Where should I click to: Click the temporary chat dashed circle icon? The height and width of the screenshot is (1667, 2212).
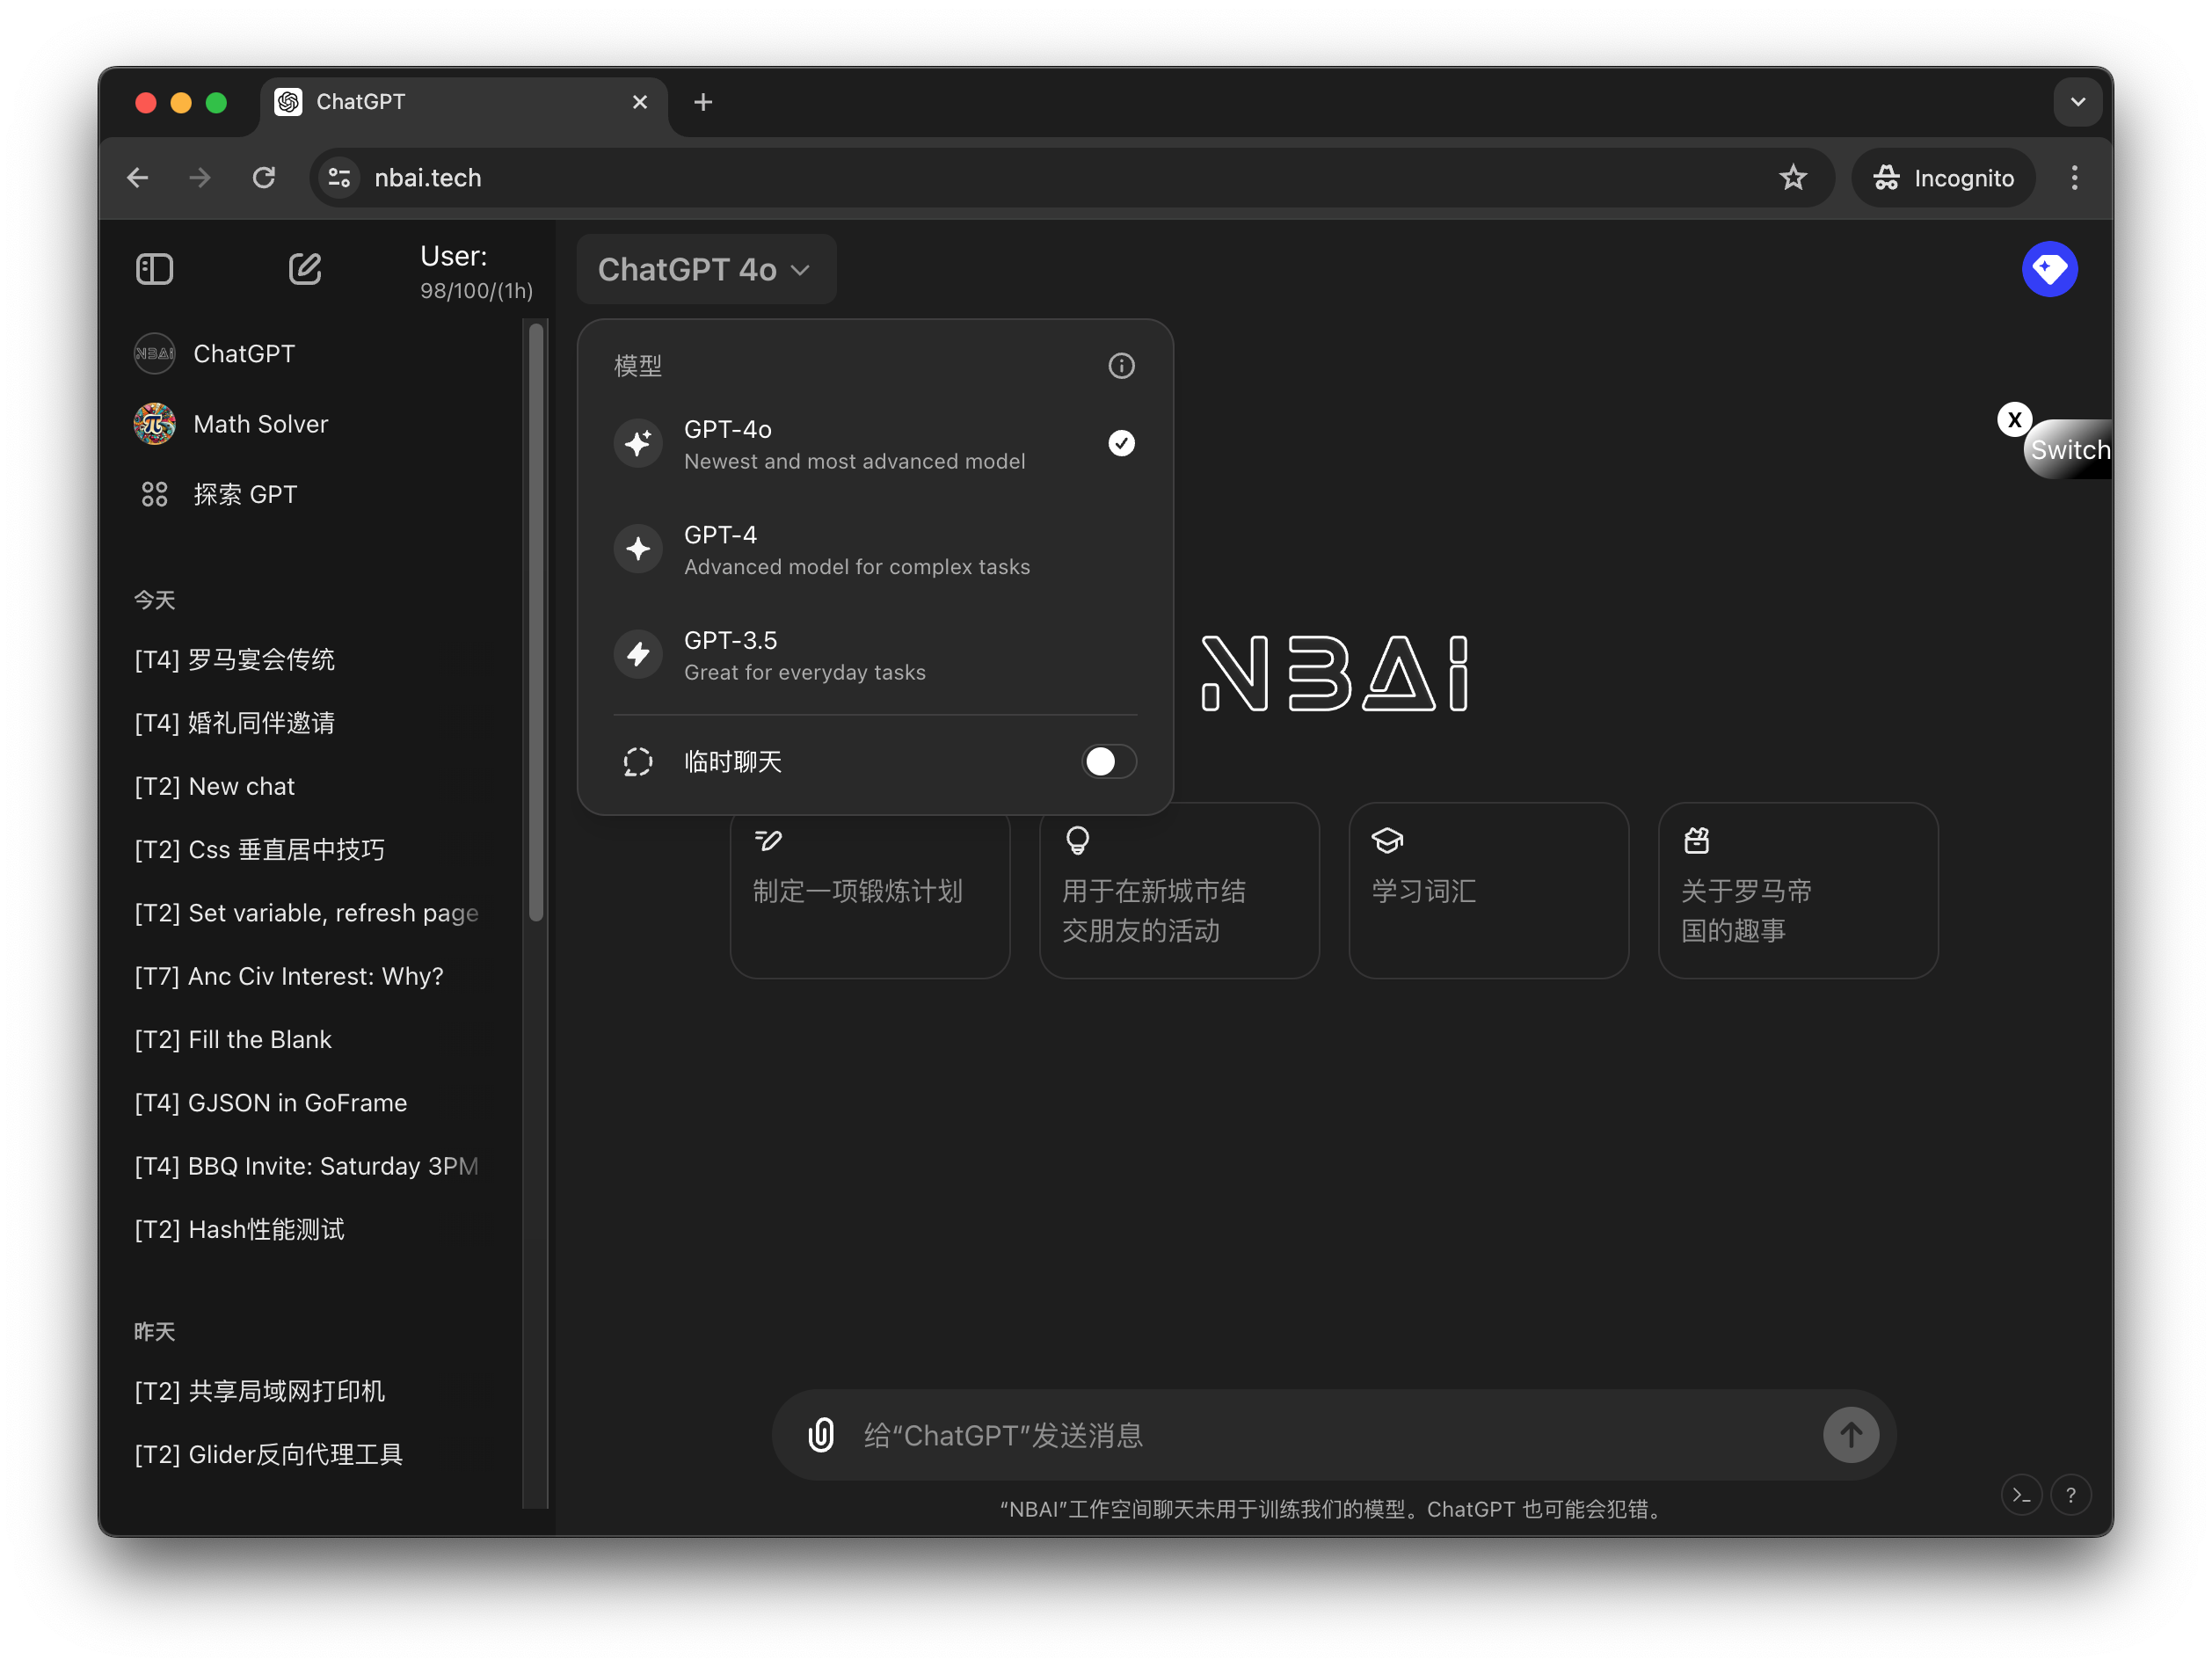[x=638, y=762]
